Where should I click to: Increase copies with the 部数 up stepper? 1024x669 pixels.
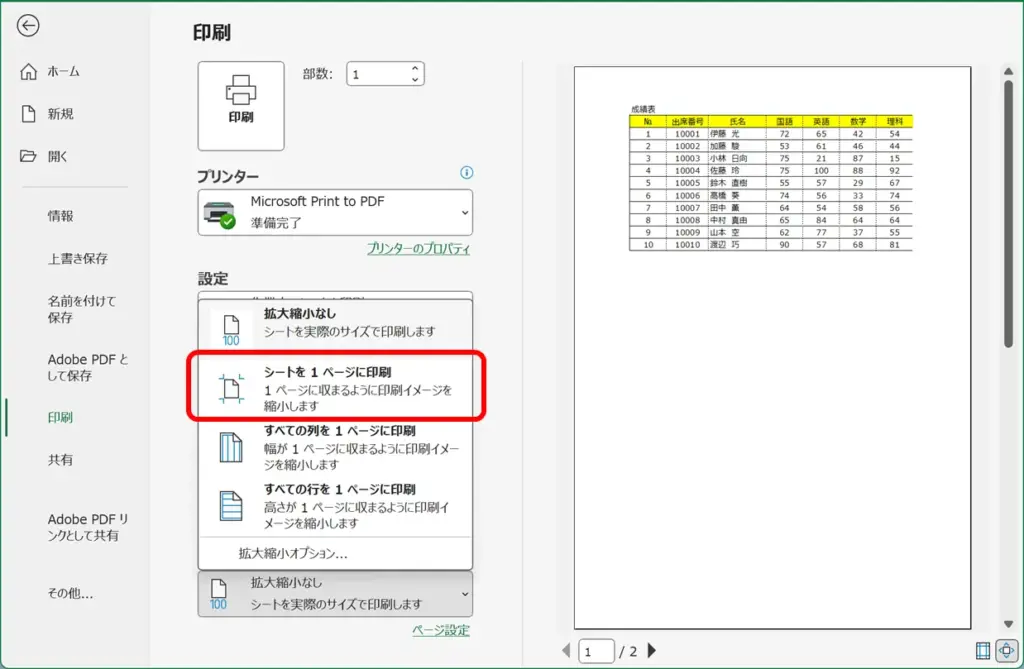point(414,68)
